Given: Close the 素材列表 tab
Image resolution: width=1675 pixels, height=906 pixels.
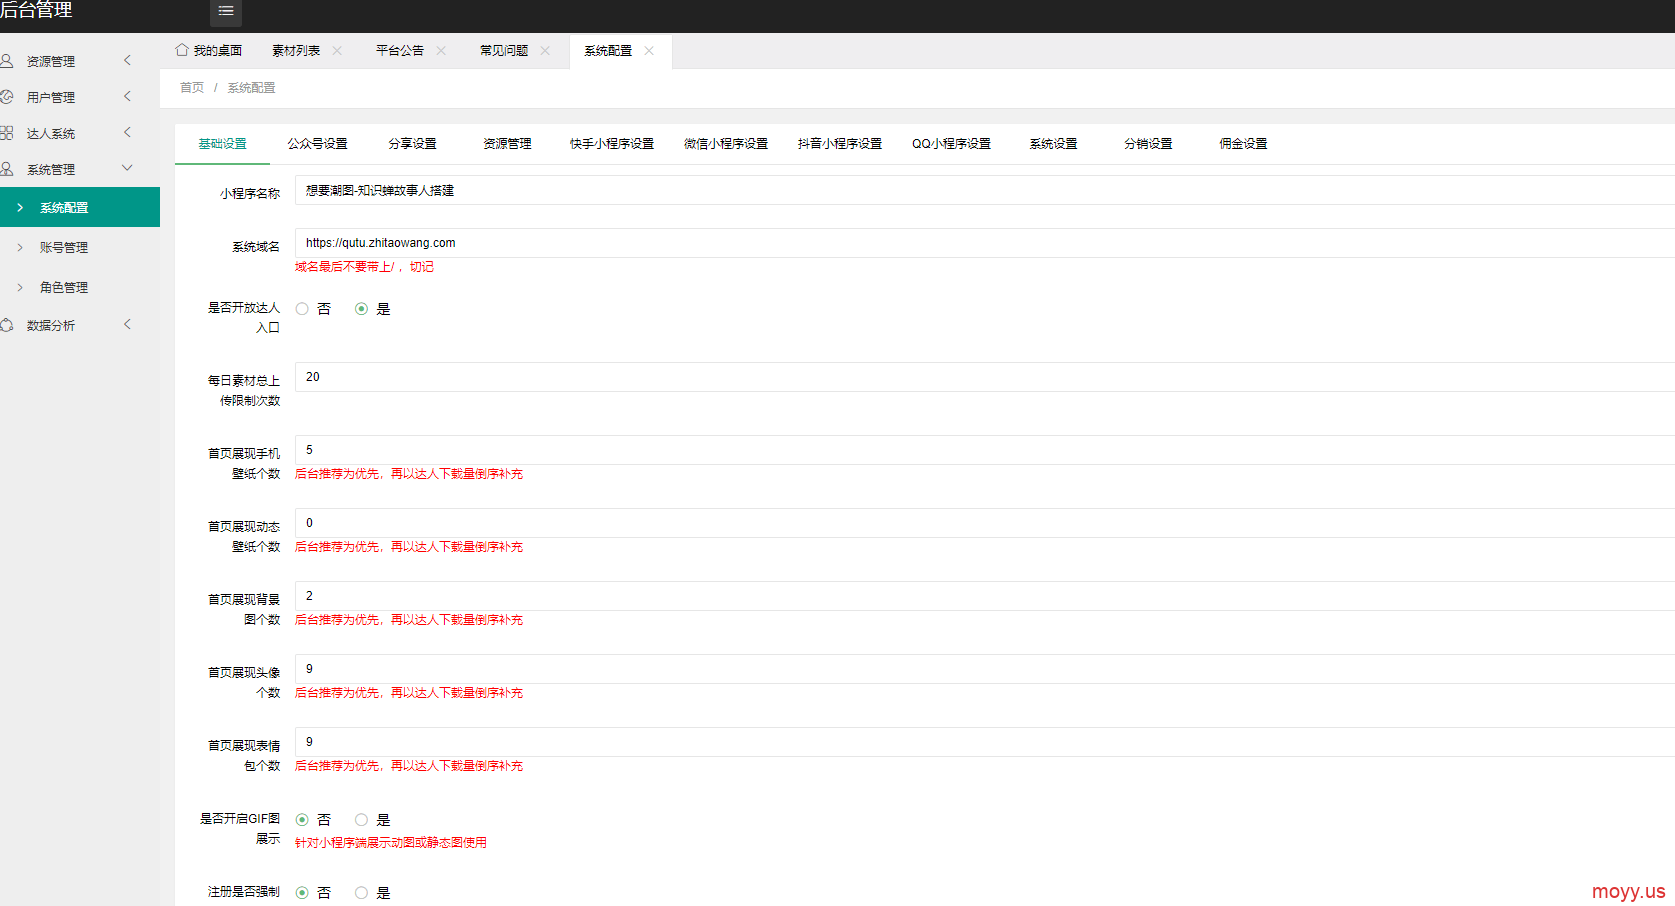Looking at the screenshot, I should [337, 50].
